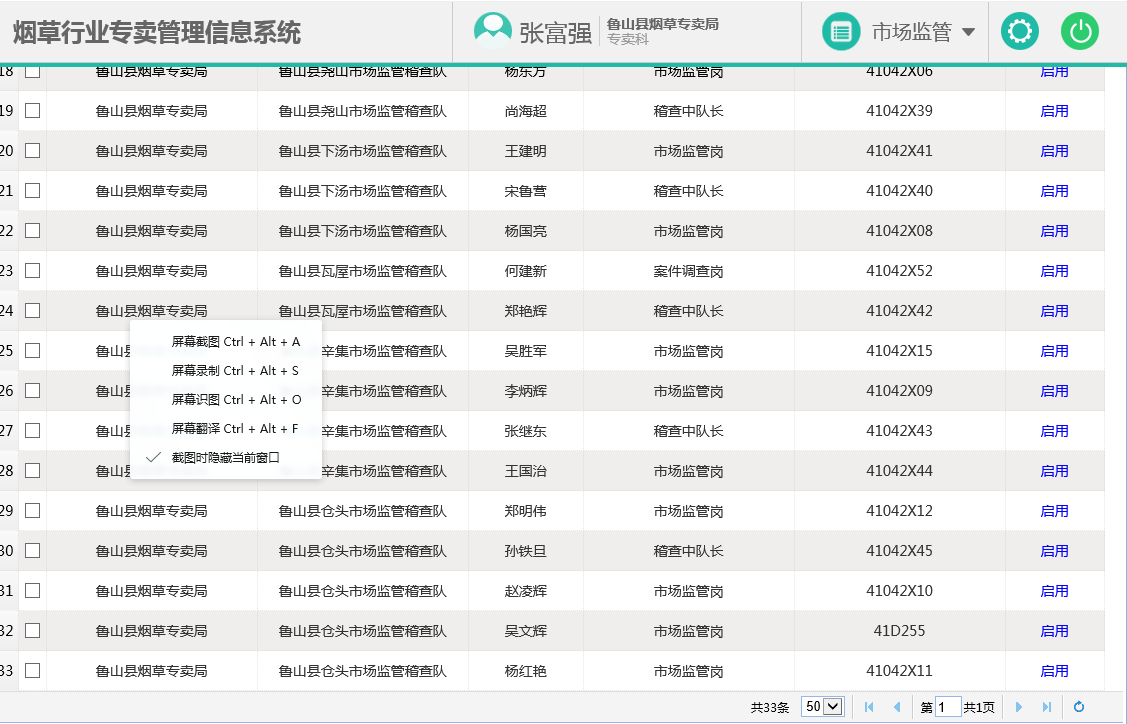Tick the checkbox for row 20 王建明
This screenshot has width=1127, height=724.
pyautogui.click(x=32, y=151)
